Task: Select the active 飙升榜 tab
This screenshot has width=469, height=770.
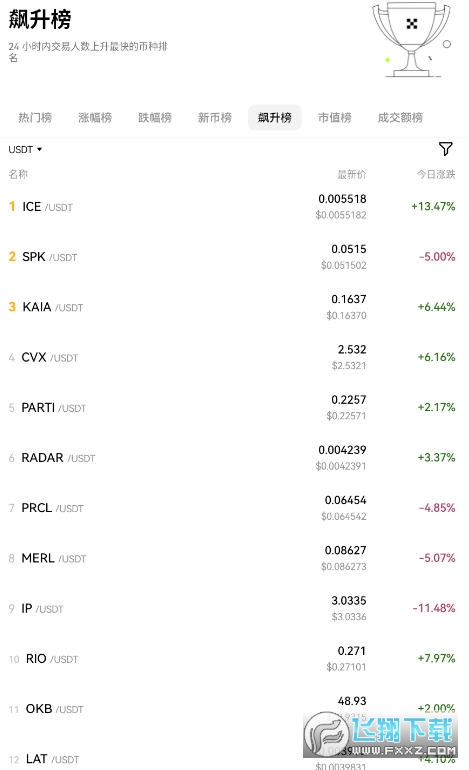Action: coord(275,117)
